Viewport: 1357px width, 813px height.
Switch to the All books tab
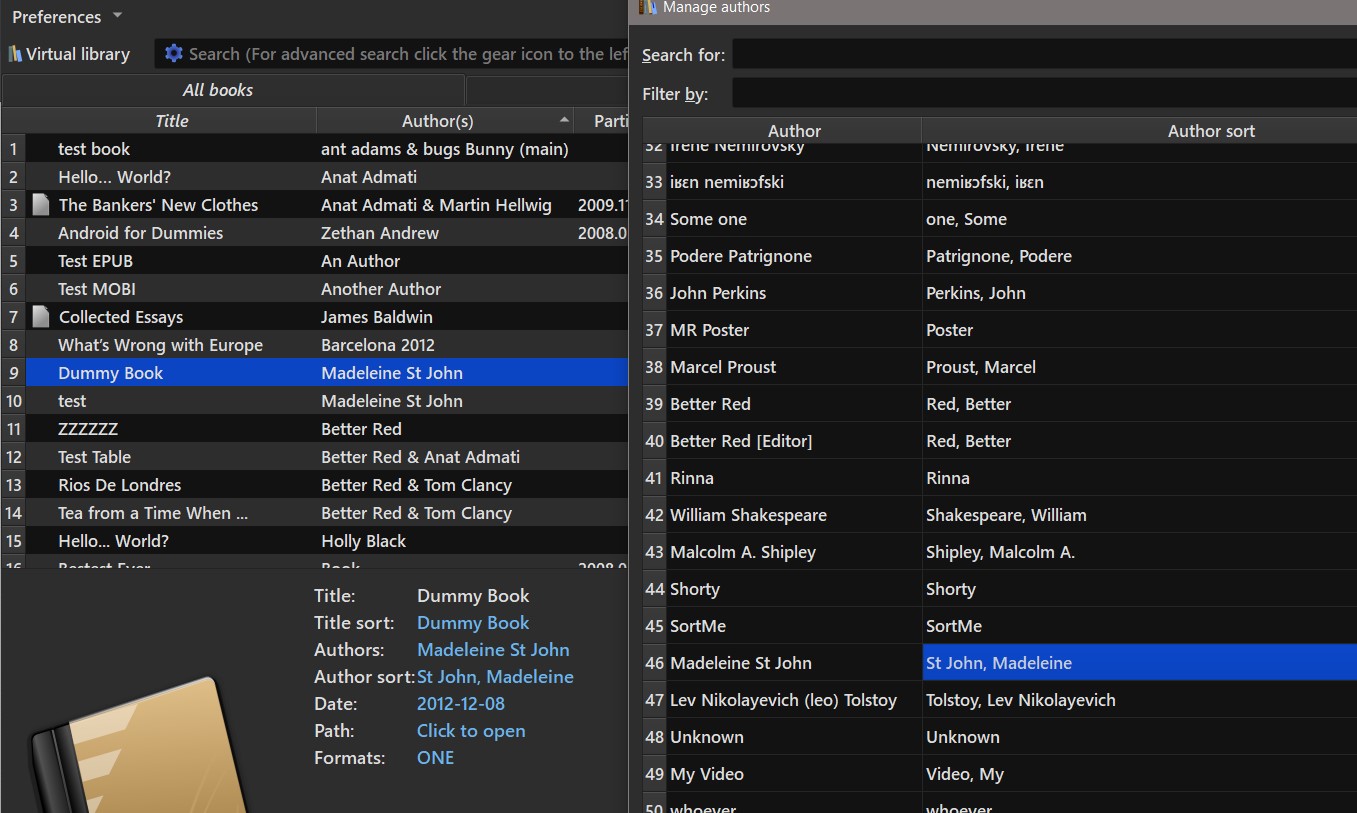click(x=218, y=90)
